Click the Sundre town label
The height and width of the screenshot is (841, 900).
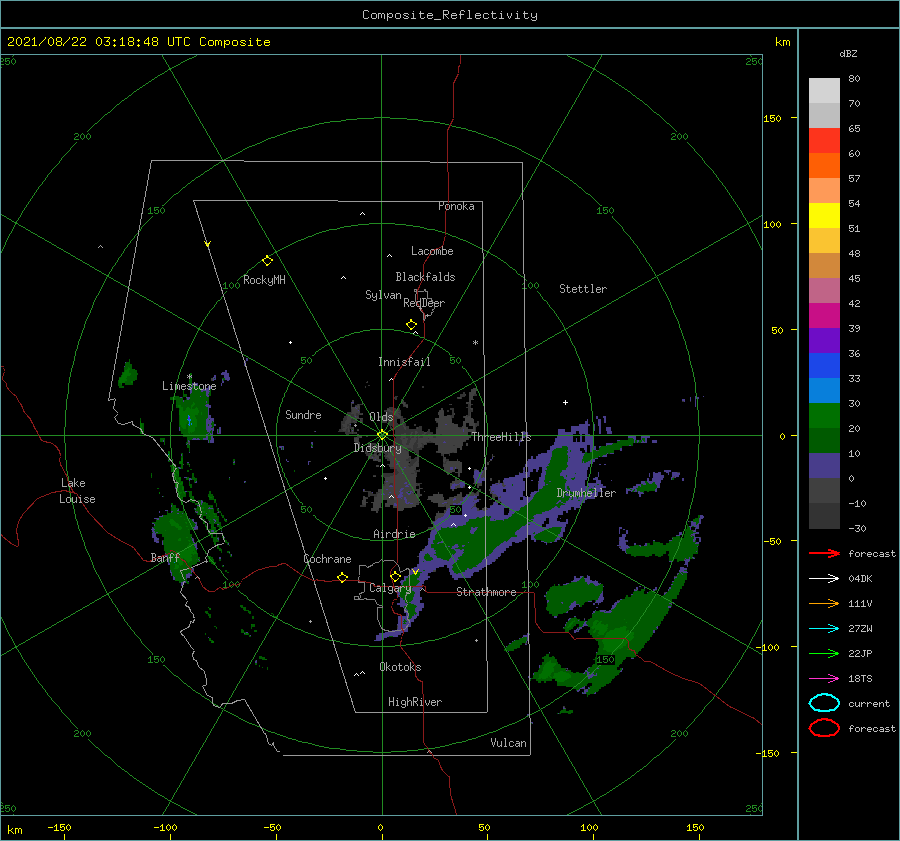pos(303,414)
